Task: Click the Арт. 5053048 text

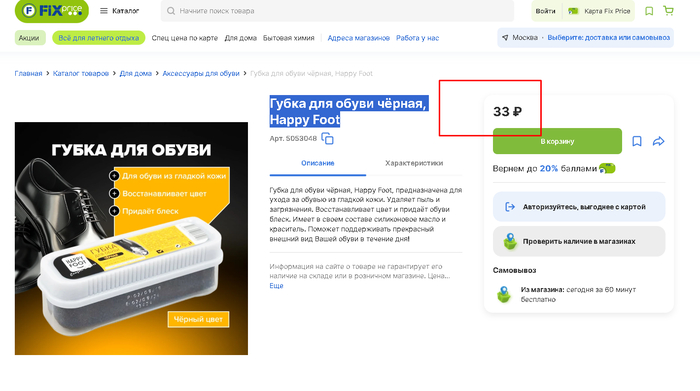Action: 293,139
